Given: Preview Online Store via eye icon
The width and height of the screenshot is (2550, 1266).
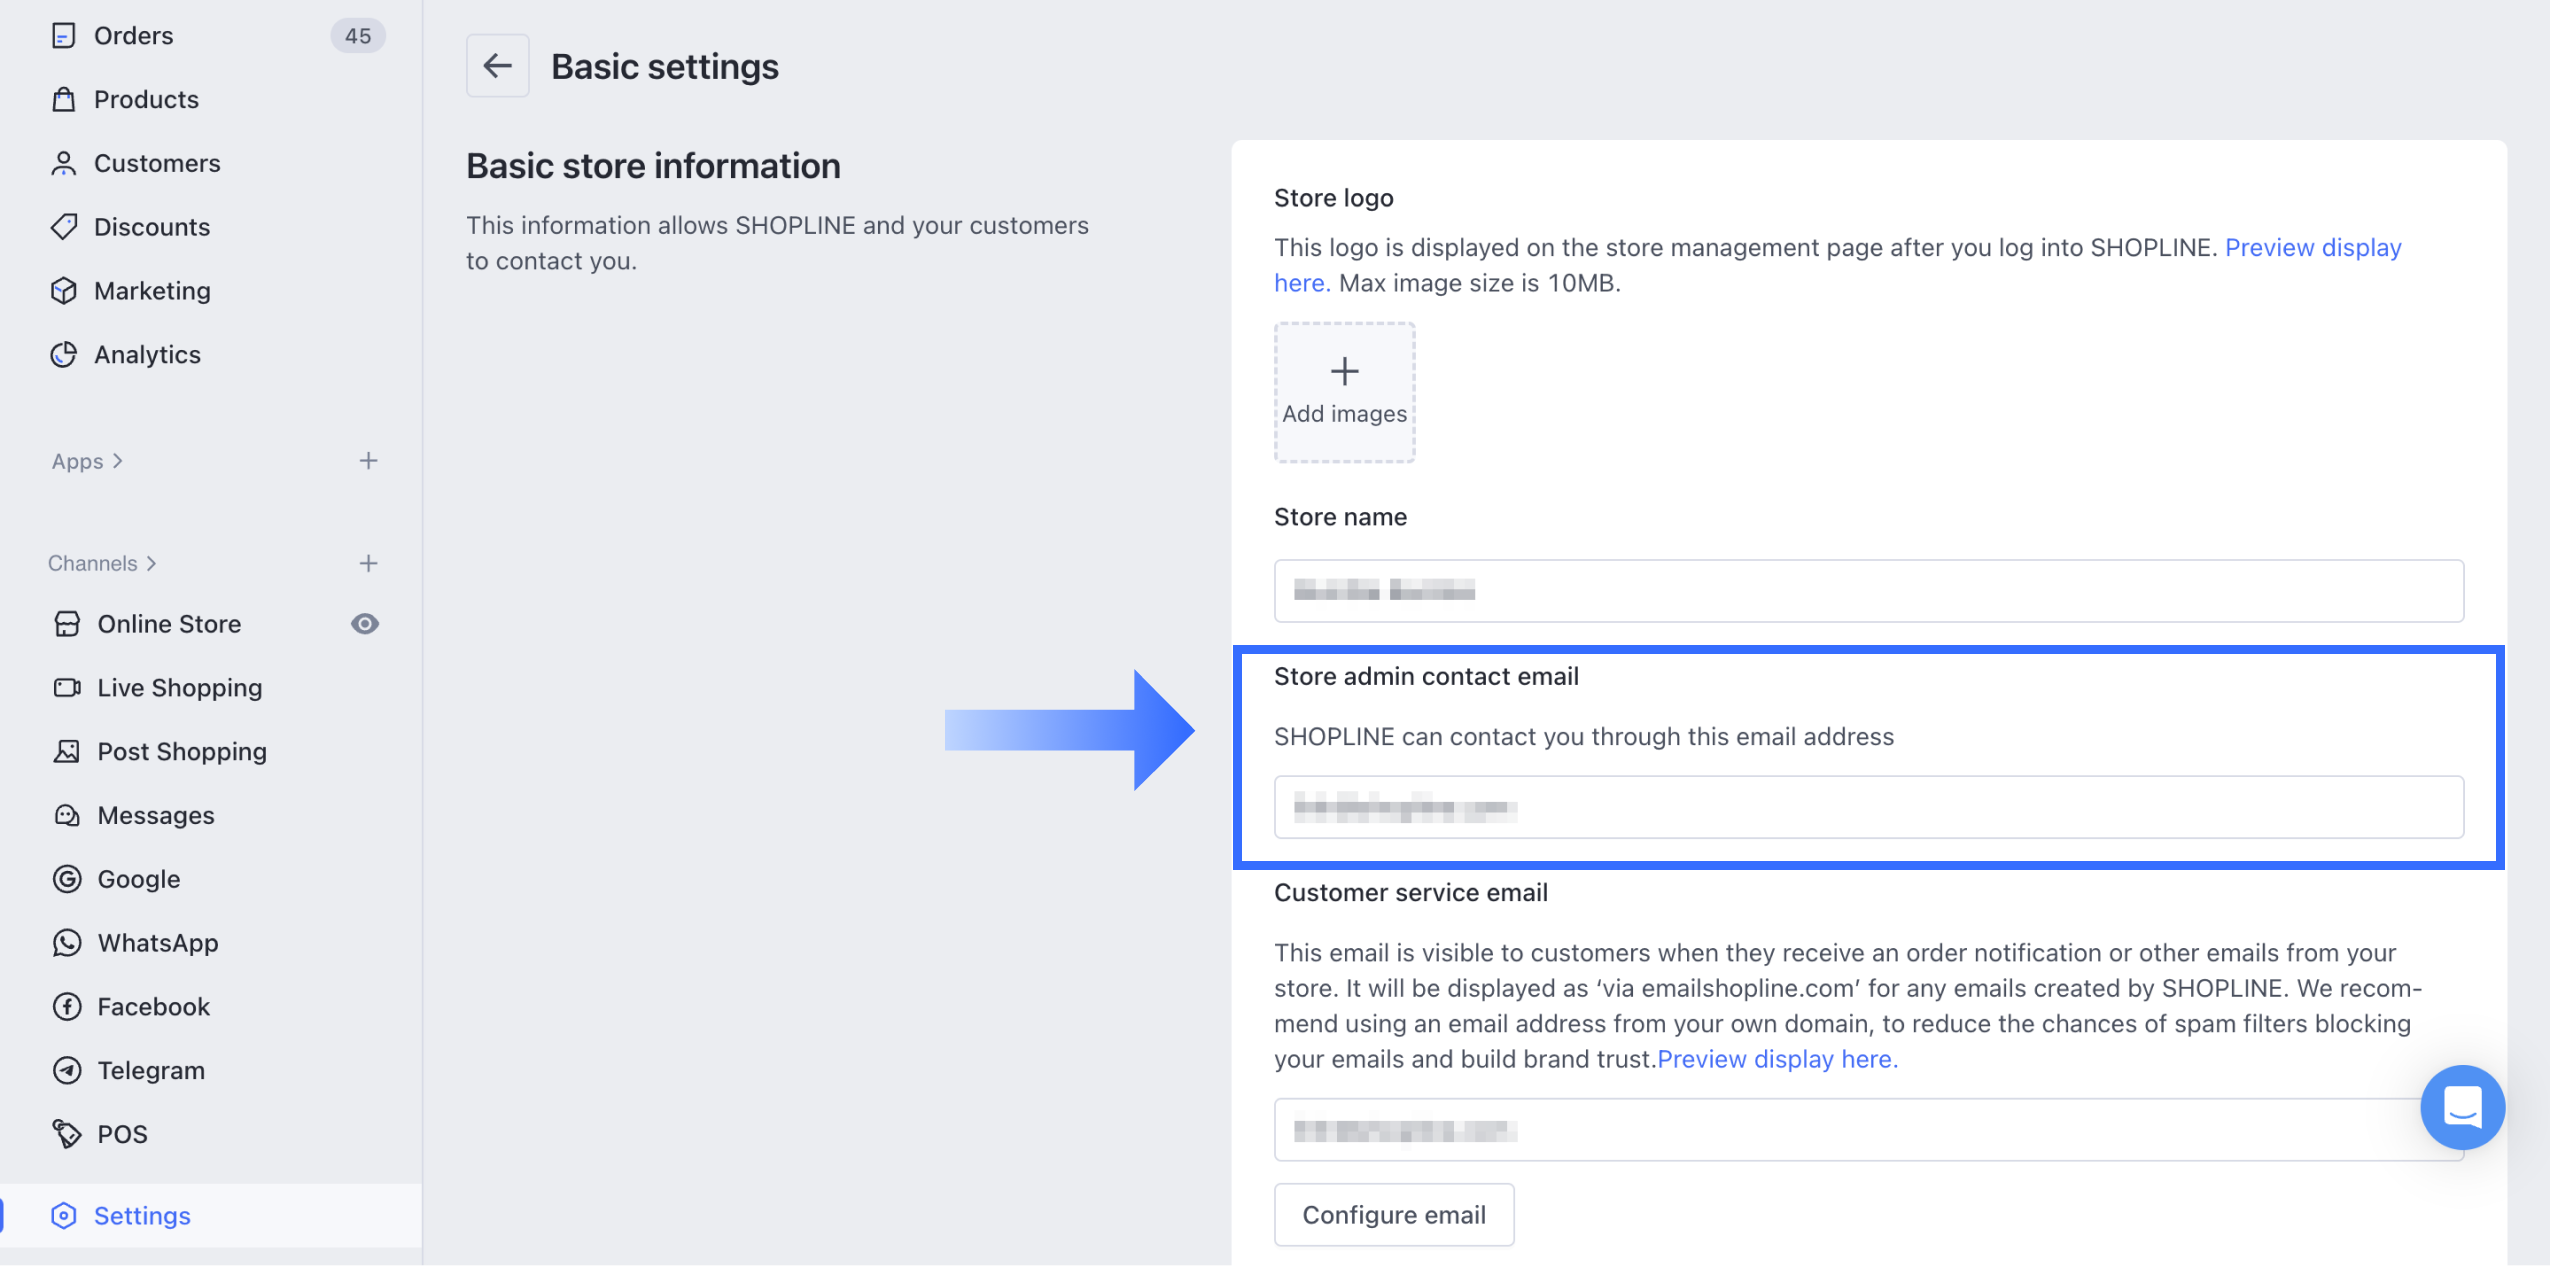Looking at the screenshot, I should [365, 624].
